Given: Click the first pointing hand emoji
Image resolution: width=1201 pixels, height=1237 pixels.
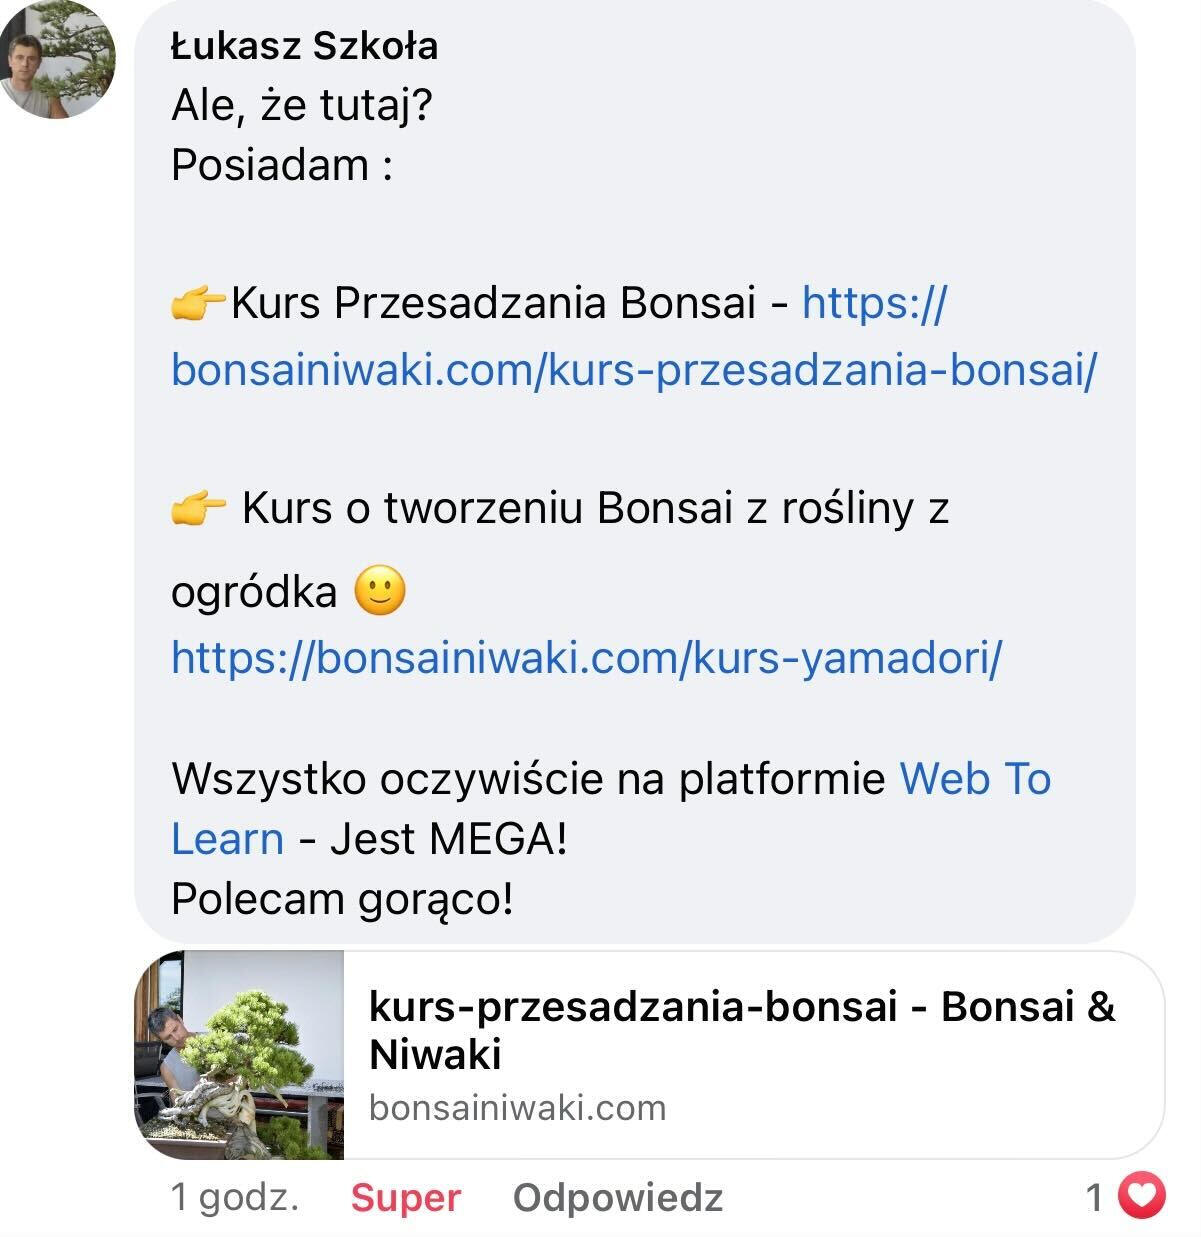Looking at the screenshot, I should point(198,303).
